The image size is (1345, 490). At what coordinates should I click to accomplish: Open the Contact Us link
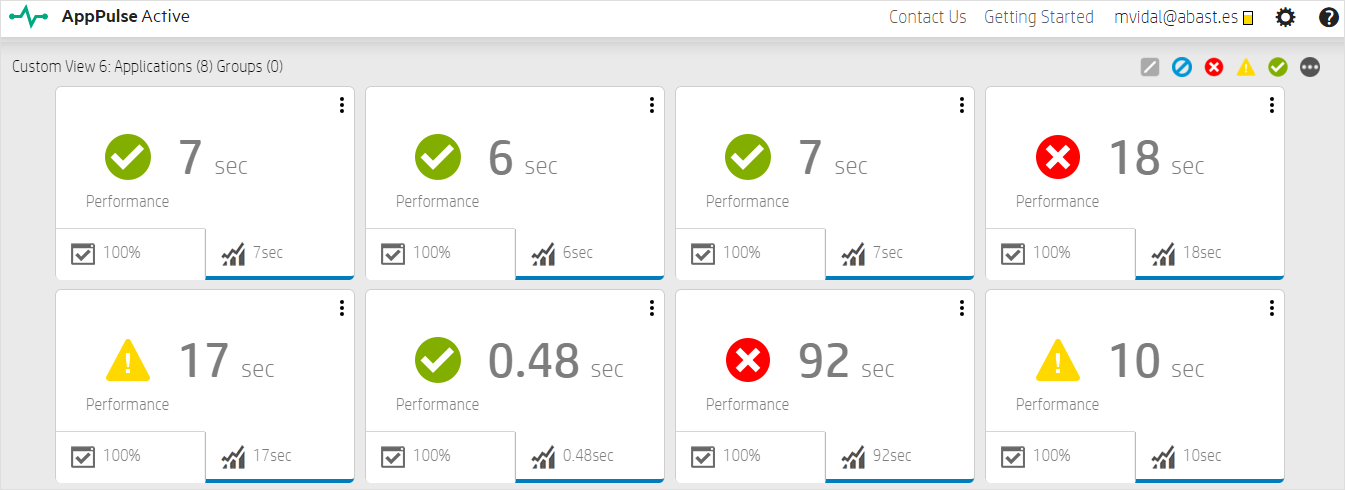927,17
